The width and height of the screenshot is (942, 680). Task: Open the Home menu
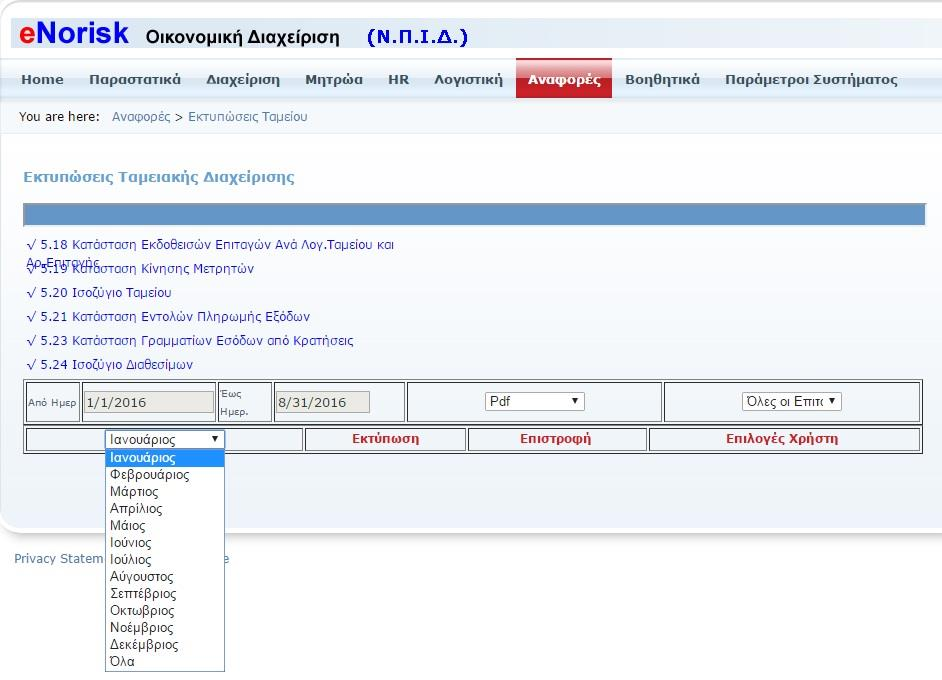(42, 79)
